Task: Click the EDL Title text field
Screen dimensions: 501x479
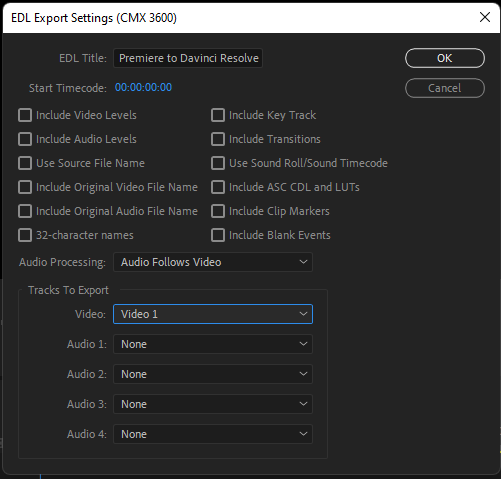Action: click(x=188, y=58)
